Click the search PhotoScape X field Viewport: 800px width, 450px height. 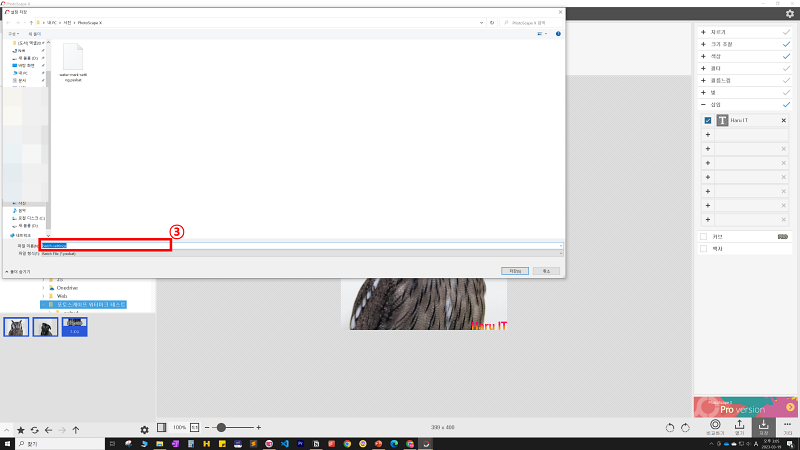coord(532,22)
